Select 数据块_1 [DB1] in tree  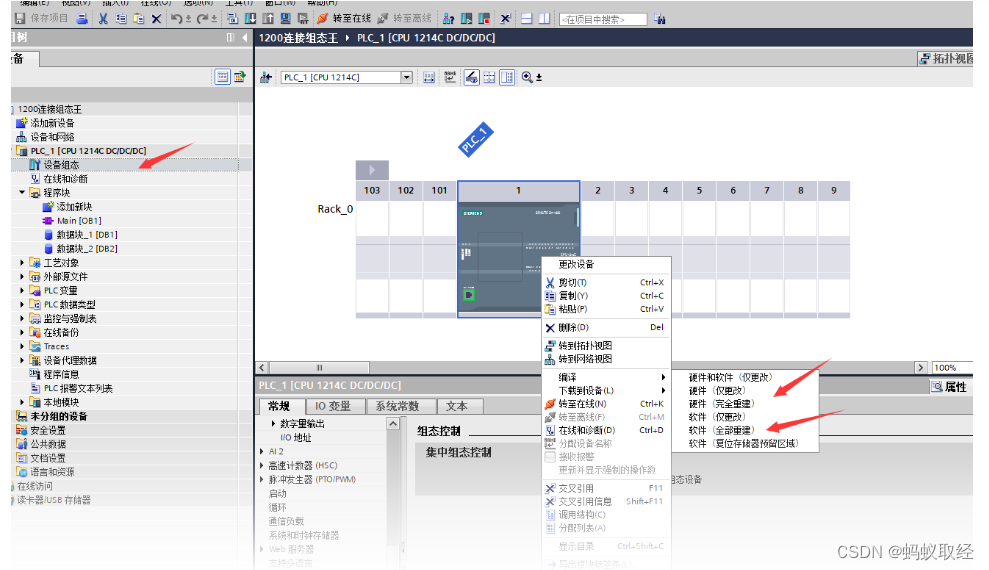(x=87, y=235)
